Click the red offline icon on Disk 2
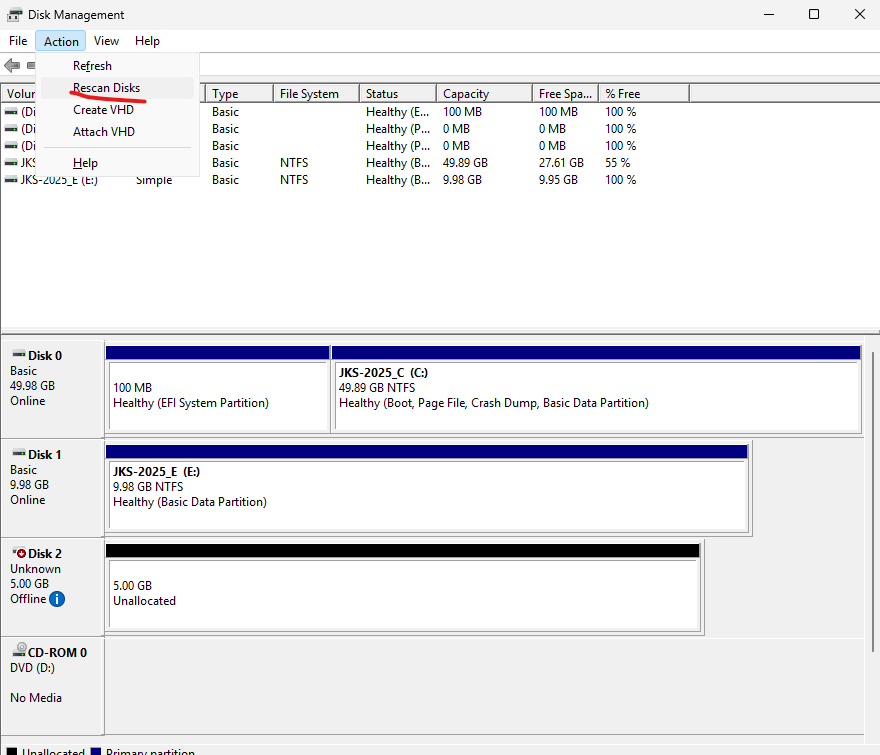Viewport: 880px width, 755px height. coord(20,552)
